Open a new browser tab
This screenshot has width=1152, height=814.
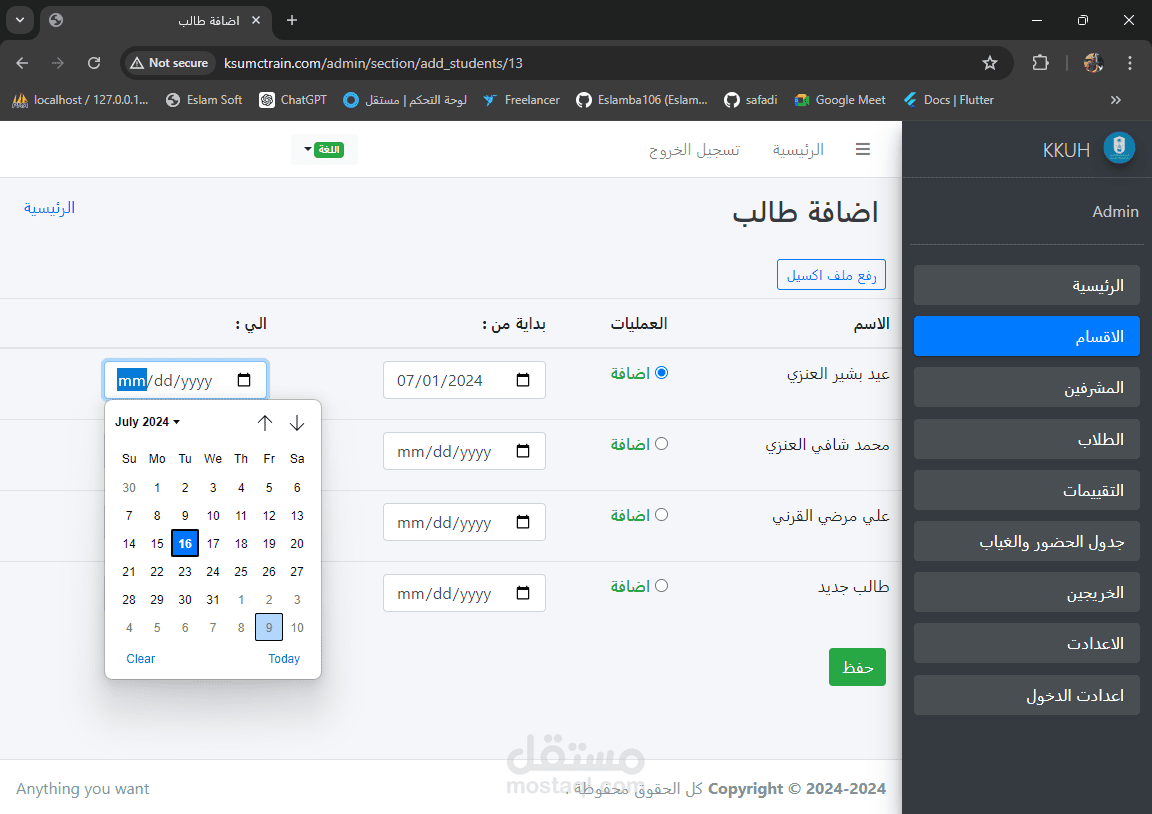coord(292,21)
